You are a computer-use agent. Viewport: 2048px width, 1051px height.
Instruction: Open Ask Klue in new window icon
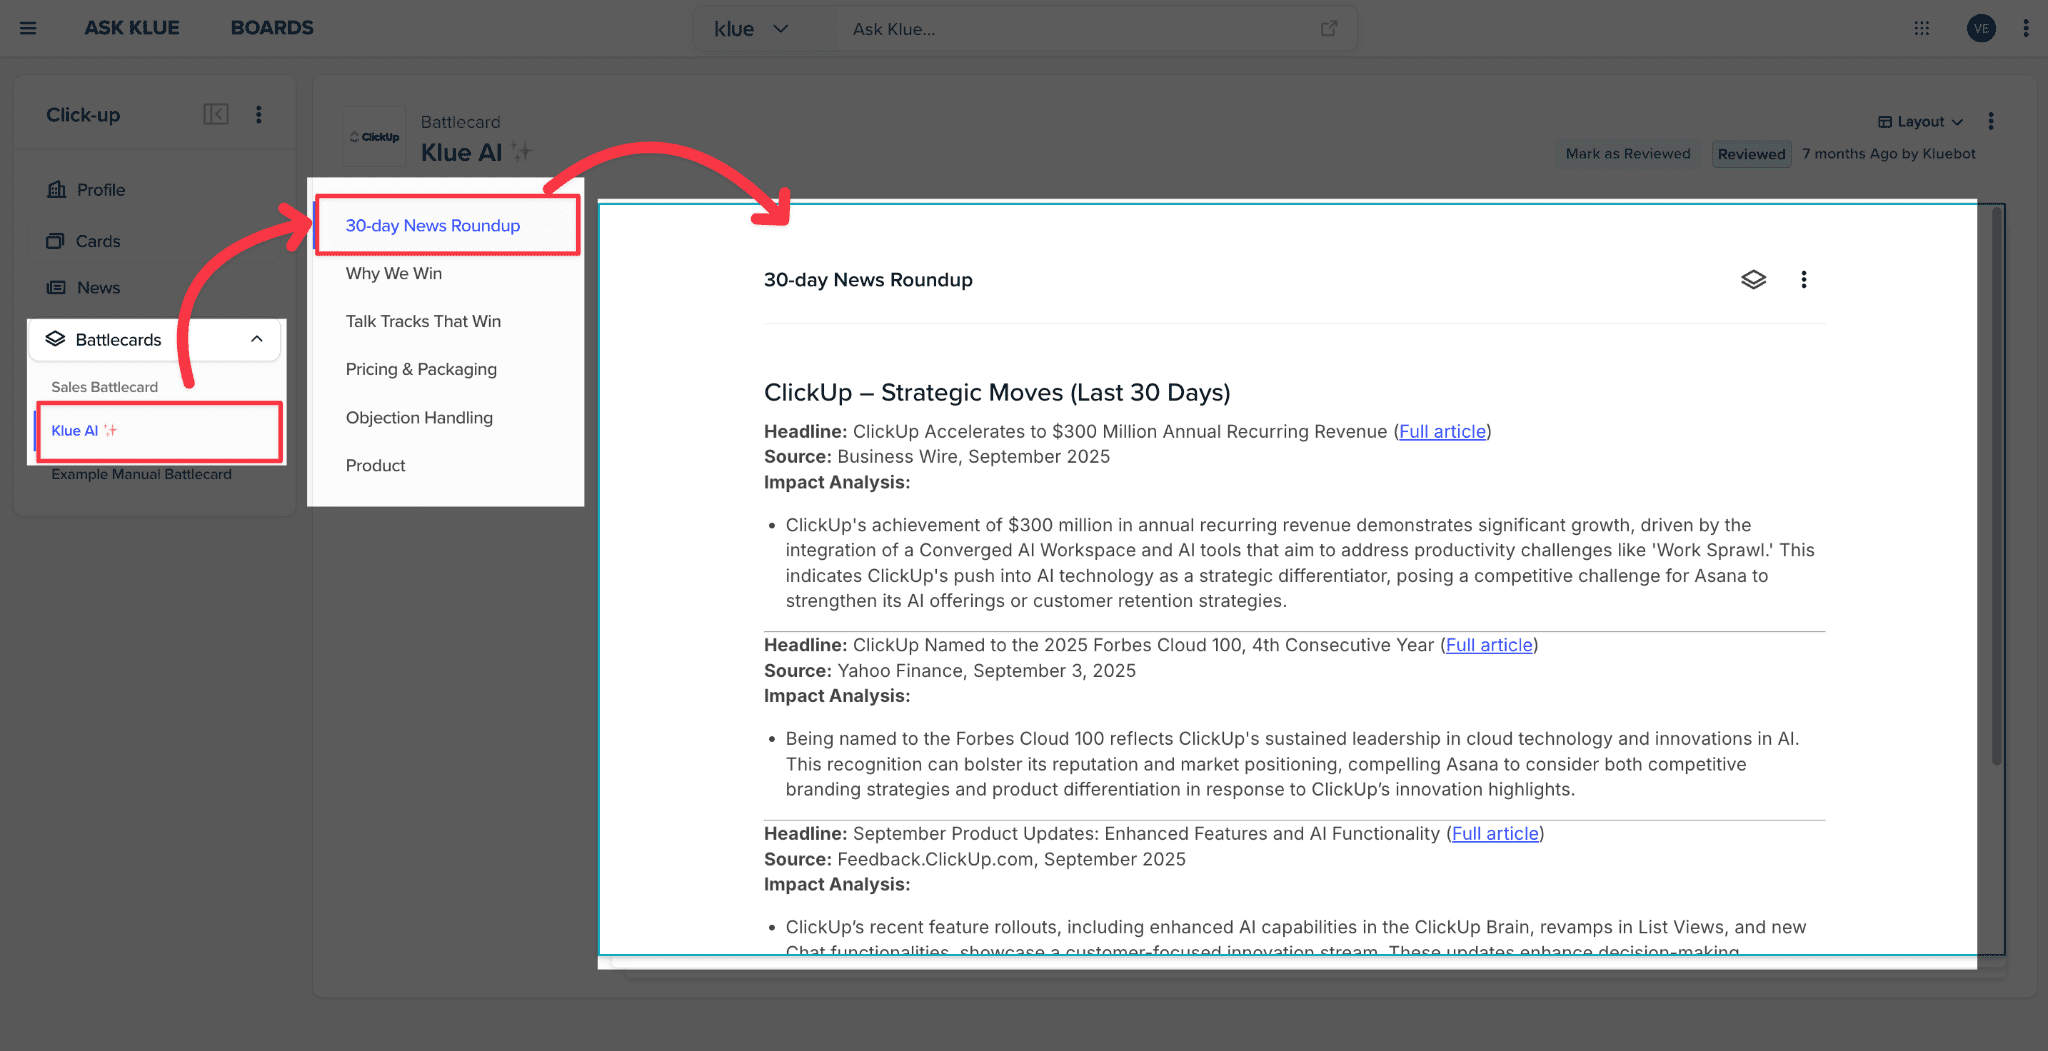coord(1329,29)
